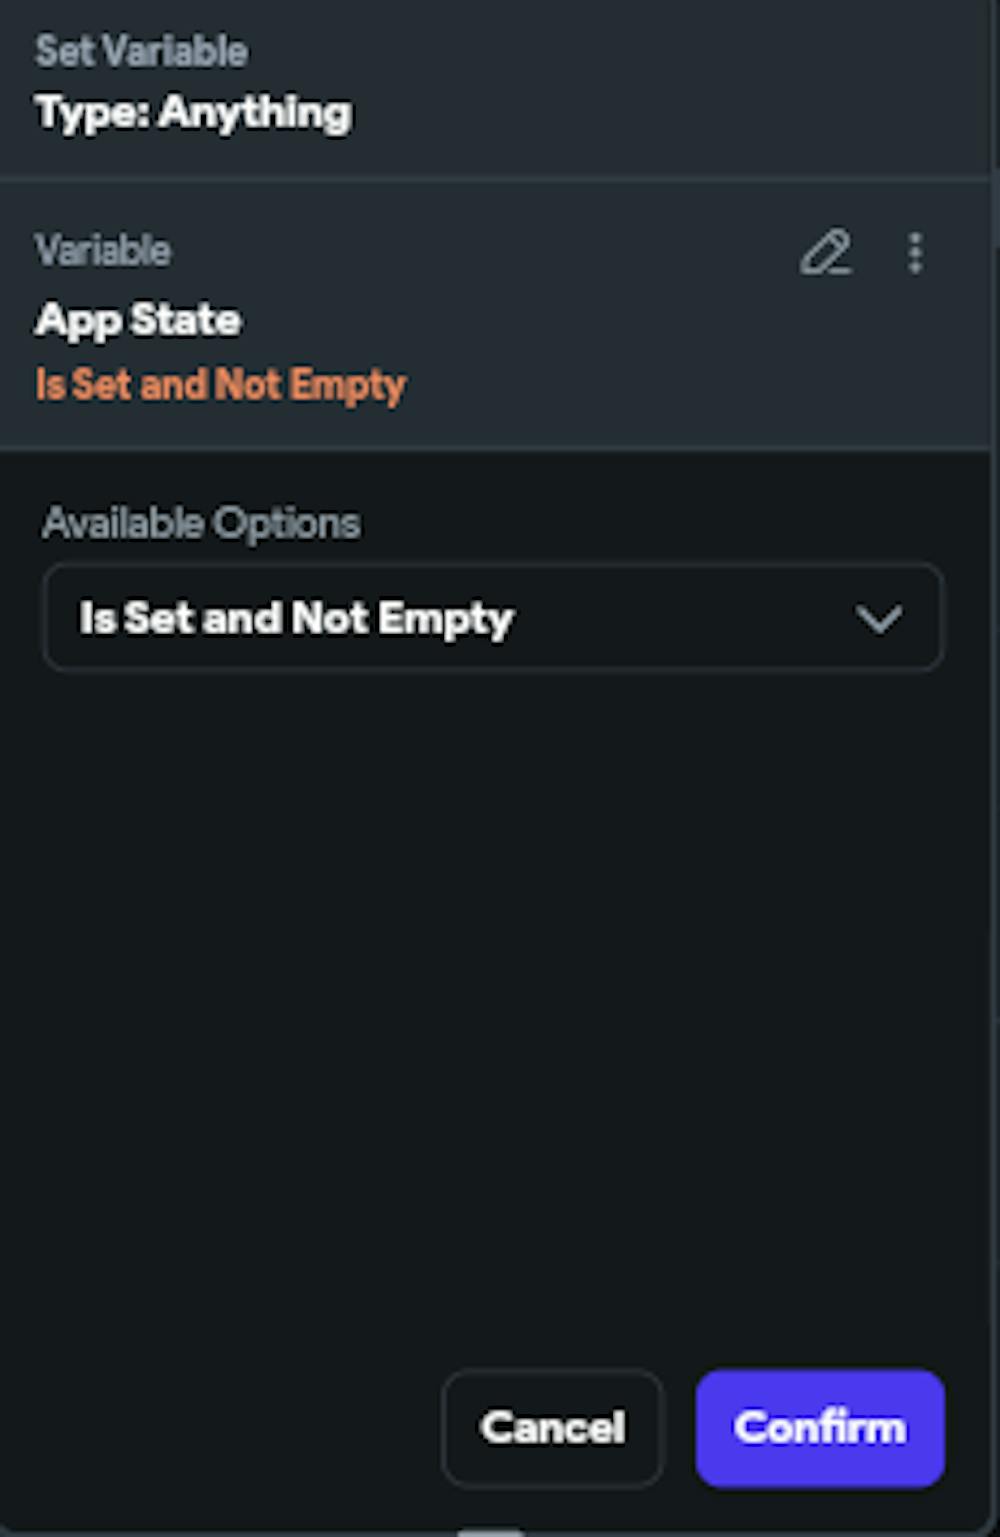The width and height of the screenshot is (1000, 1537).
Task: Click the drag handle at panel bottom
Action: (x=490, y=1531)
